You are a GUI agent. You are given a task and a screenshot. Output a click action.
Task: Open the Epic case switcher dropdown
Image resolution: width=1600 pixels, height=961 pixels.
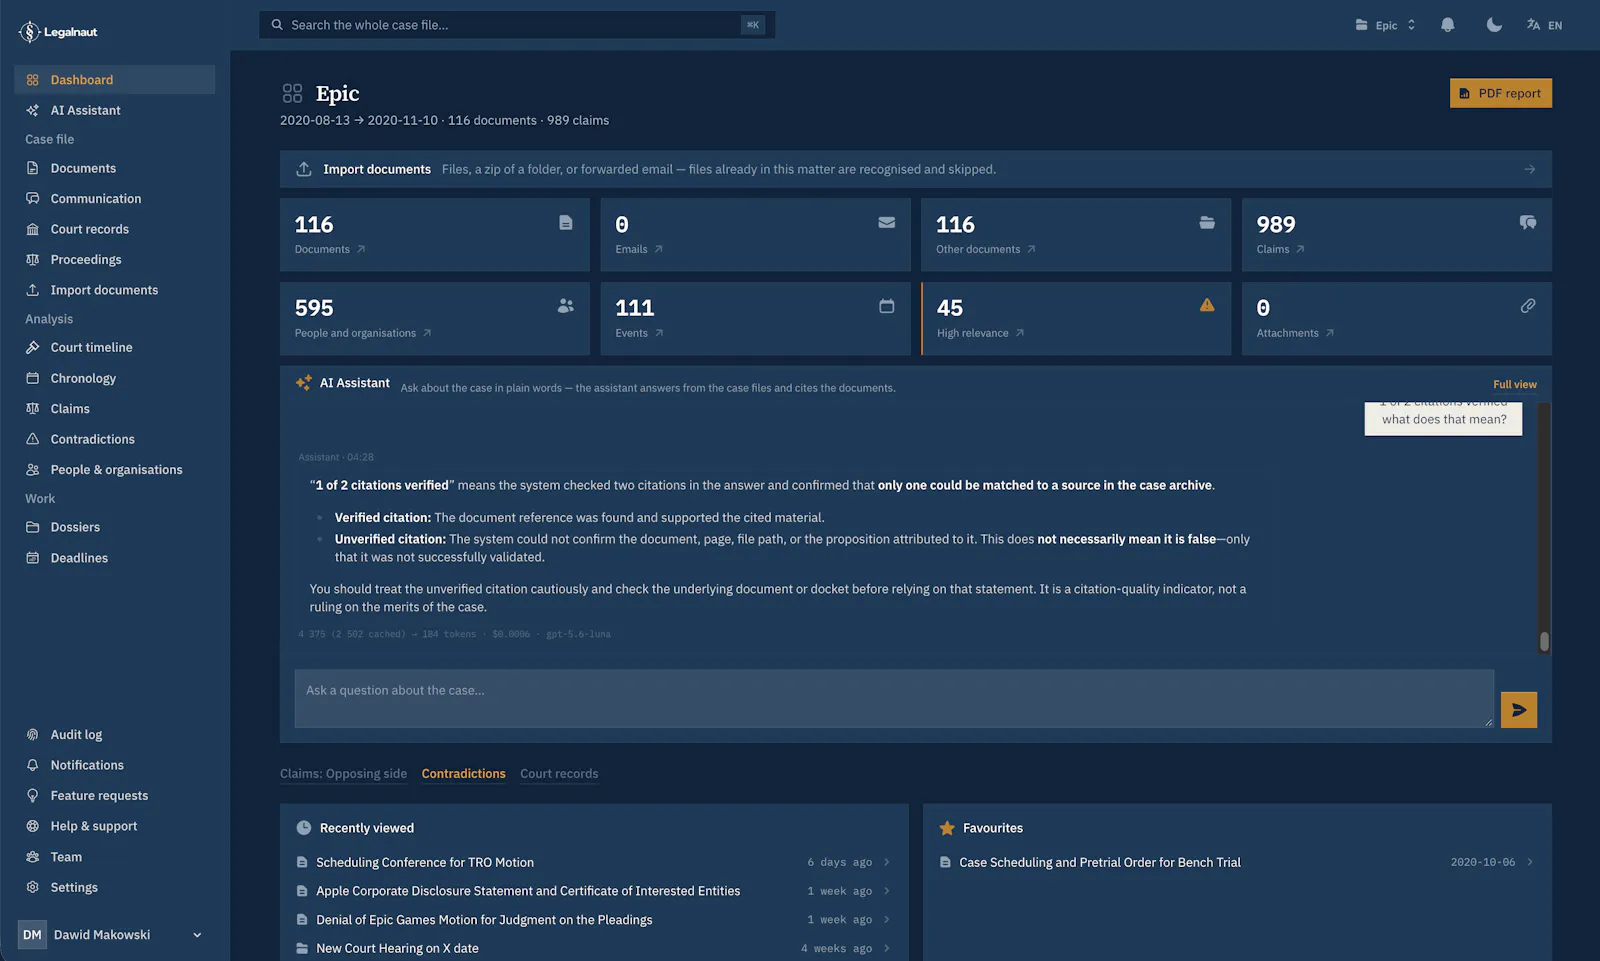(1385, 25)
